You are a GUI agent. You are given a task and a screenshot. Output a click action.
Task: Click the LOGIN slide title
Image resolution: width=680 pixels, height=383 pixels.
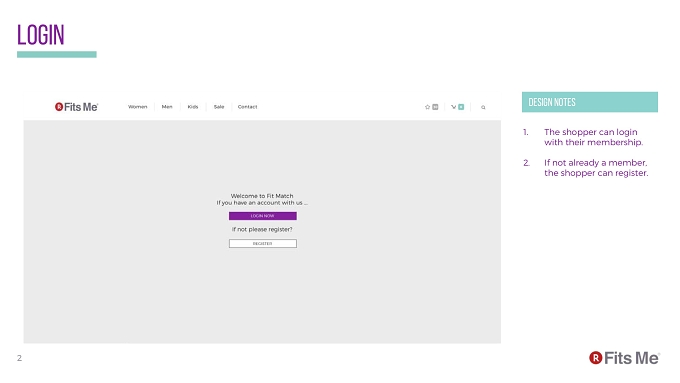click(x=41, y=35)
